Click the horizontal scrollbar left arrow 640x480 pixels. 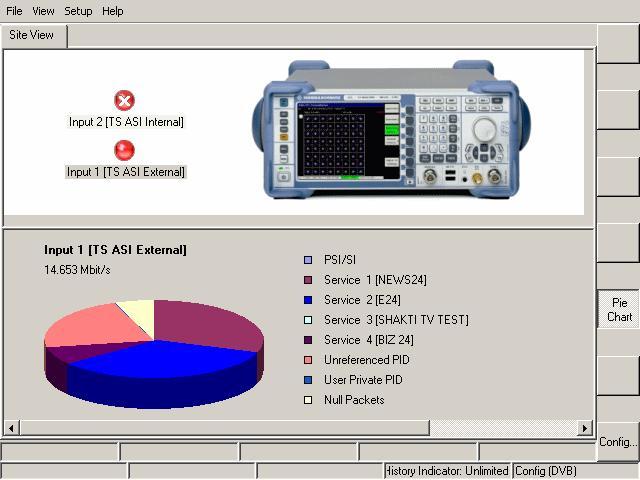[11, 428]
